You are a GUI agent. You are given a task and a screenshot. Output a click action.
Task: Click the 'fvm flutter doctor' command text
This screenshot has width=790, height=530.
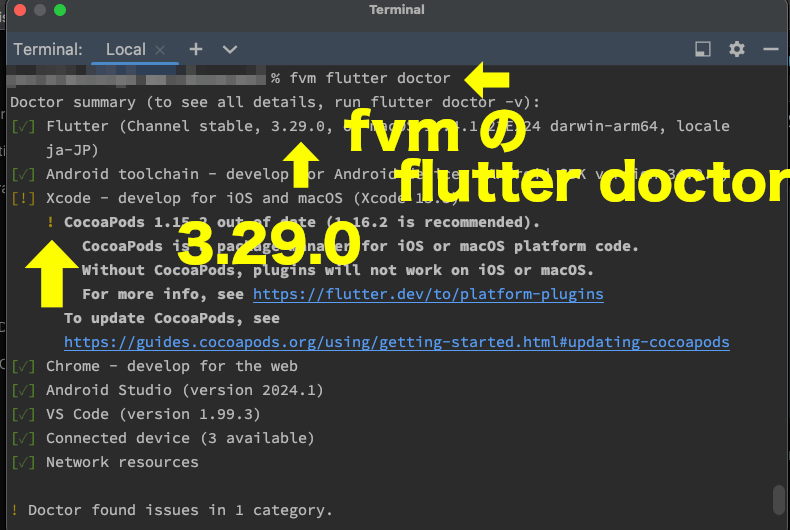tap(370, 78)
